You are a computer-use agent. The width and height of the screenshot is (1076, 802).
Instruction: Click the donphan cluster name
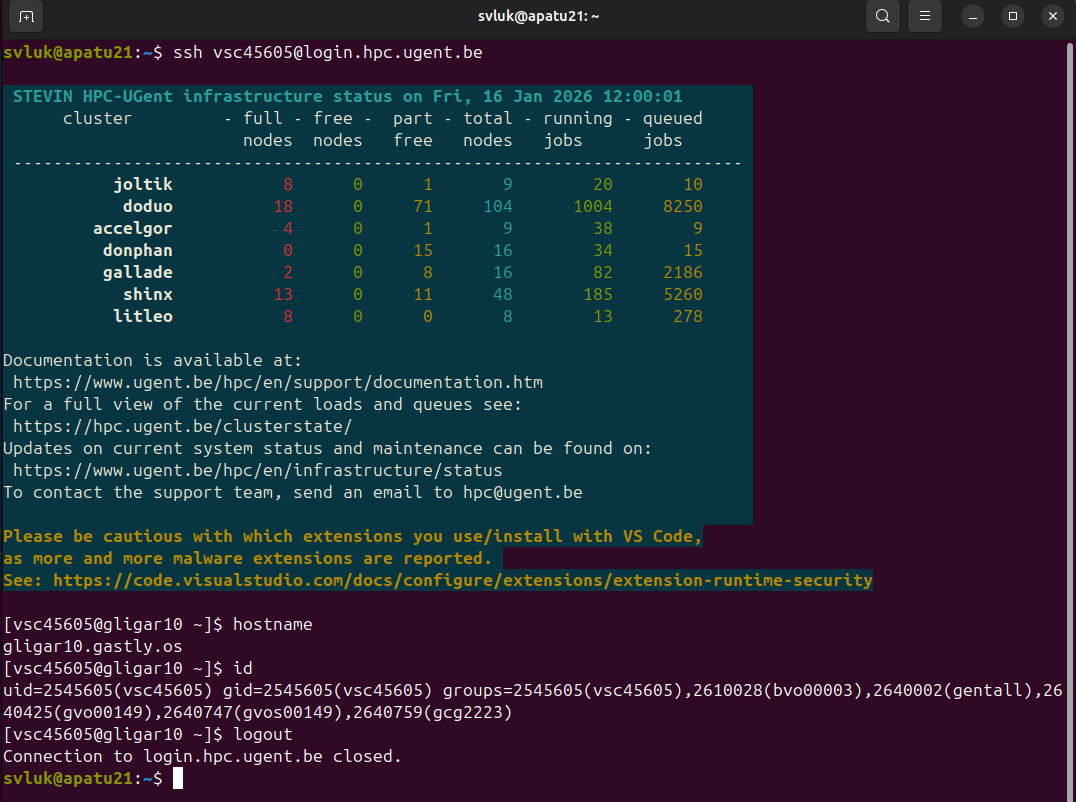pyautogui.click(x=137, y=250)
